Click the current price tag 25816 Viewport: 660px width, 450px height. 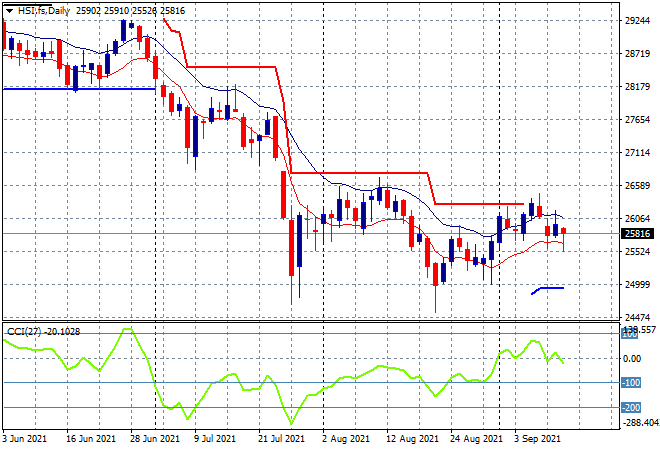coord(638,234)
